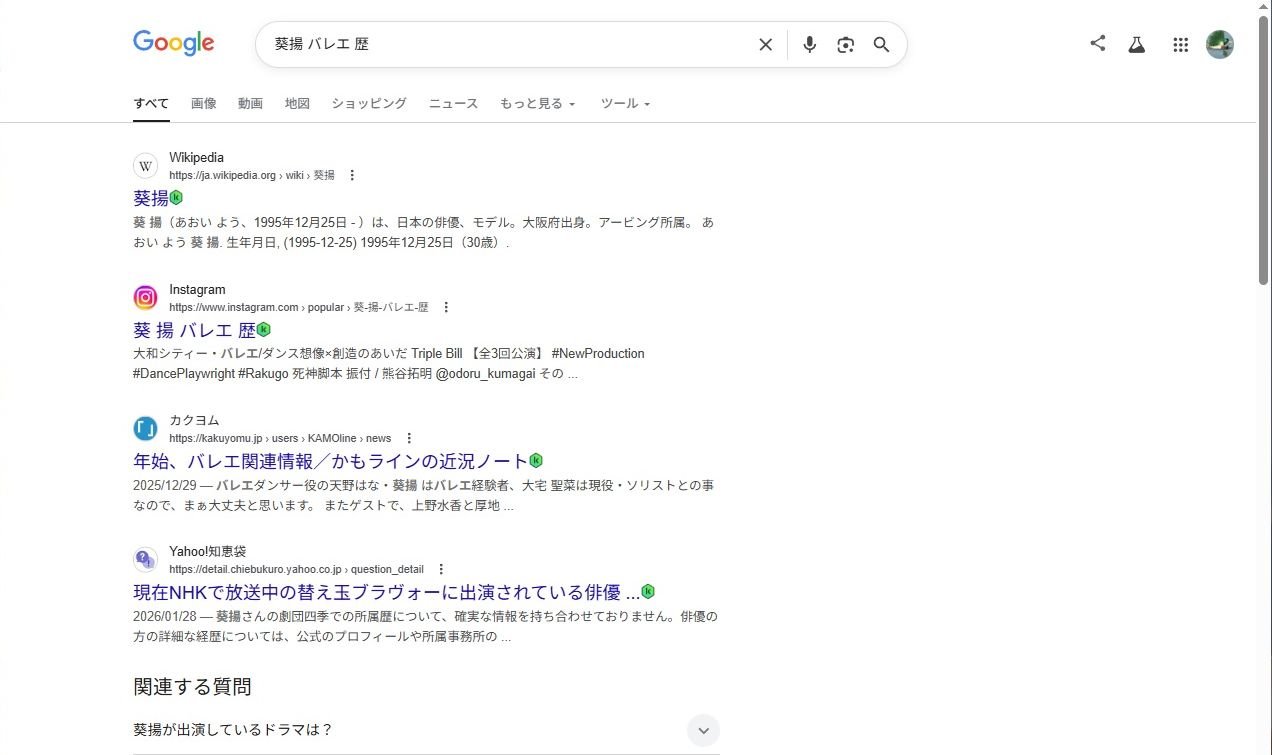Clear the search box with X icon
The height and width of the screenshot is (755, 1272).
pyautogui.click(x=765, y=45)
